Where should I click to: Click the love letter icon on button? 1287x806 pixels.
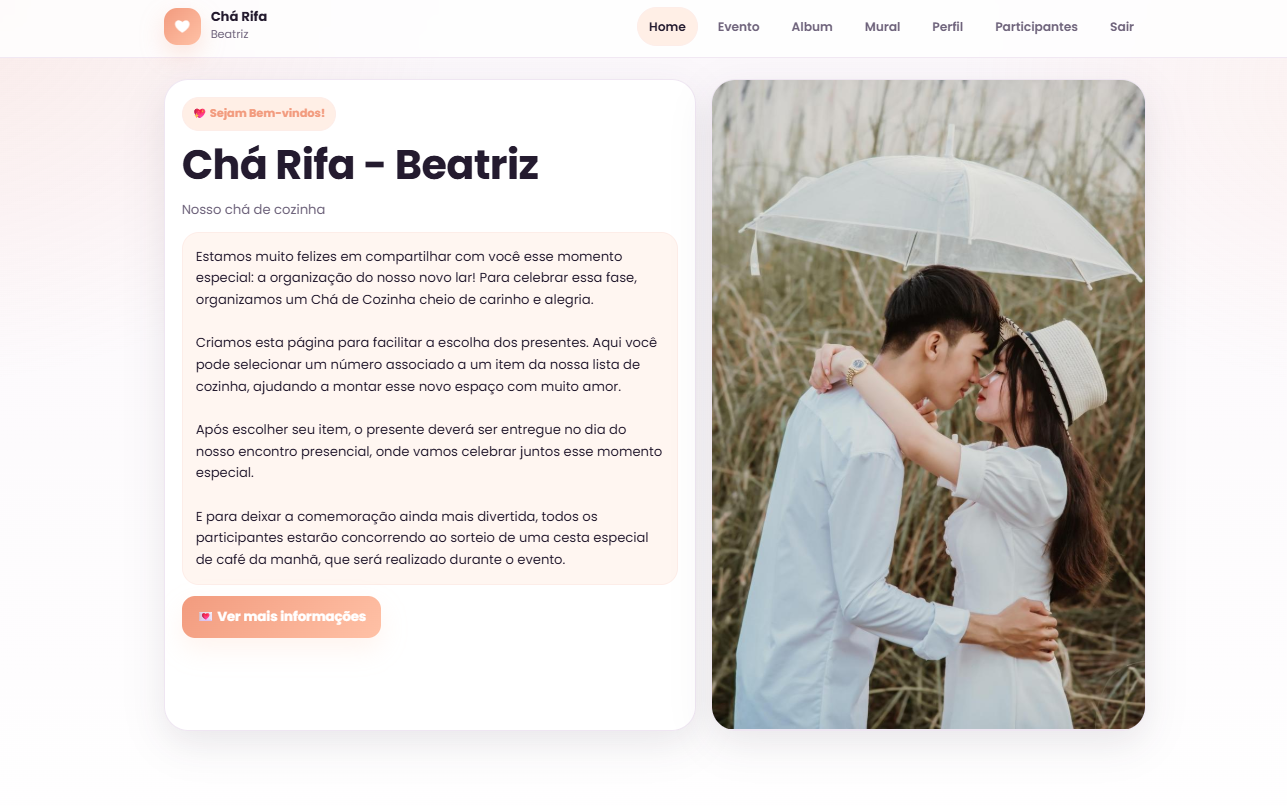click(x=205, y=616)
